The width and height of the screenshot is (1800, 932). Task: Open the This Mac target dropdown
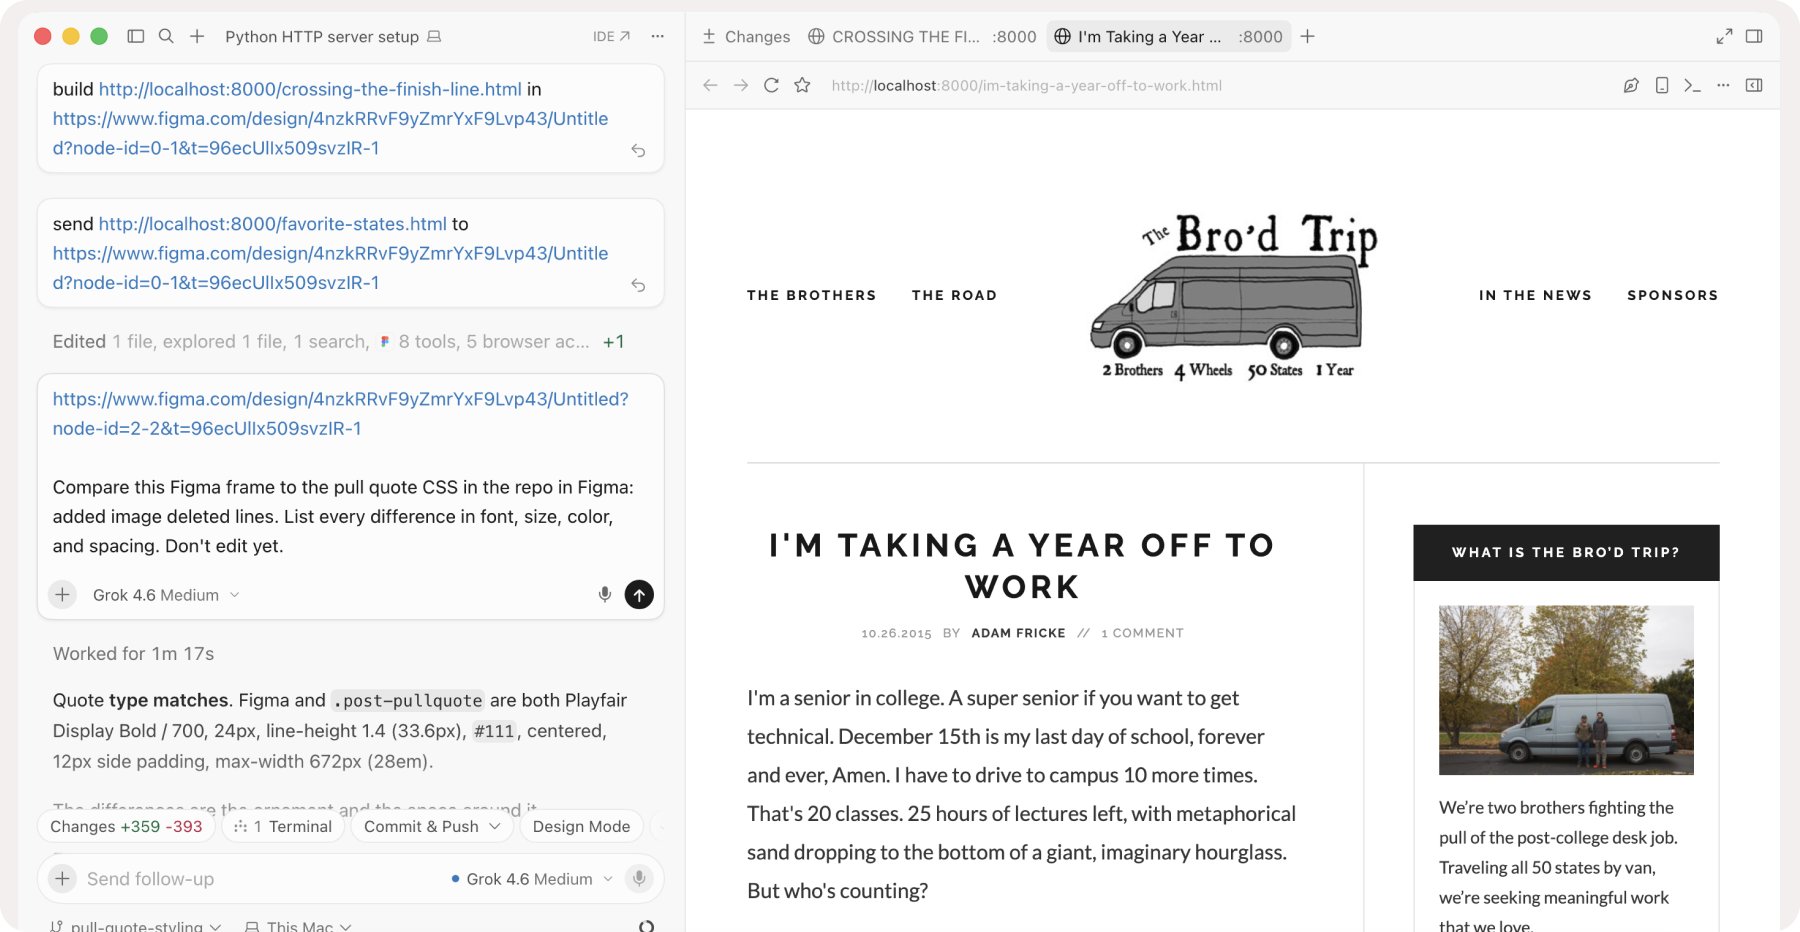[x=298, y=926]
